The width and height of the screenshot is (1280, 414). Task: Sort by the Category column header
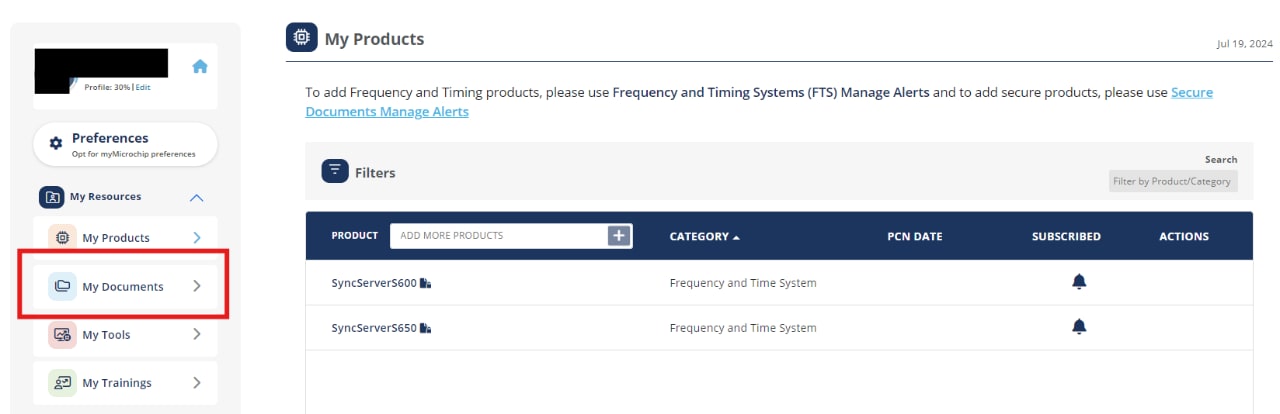pyautogui.click(x=705, y=237)
